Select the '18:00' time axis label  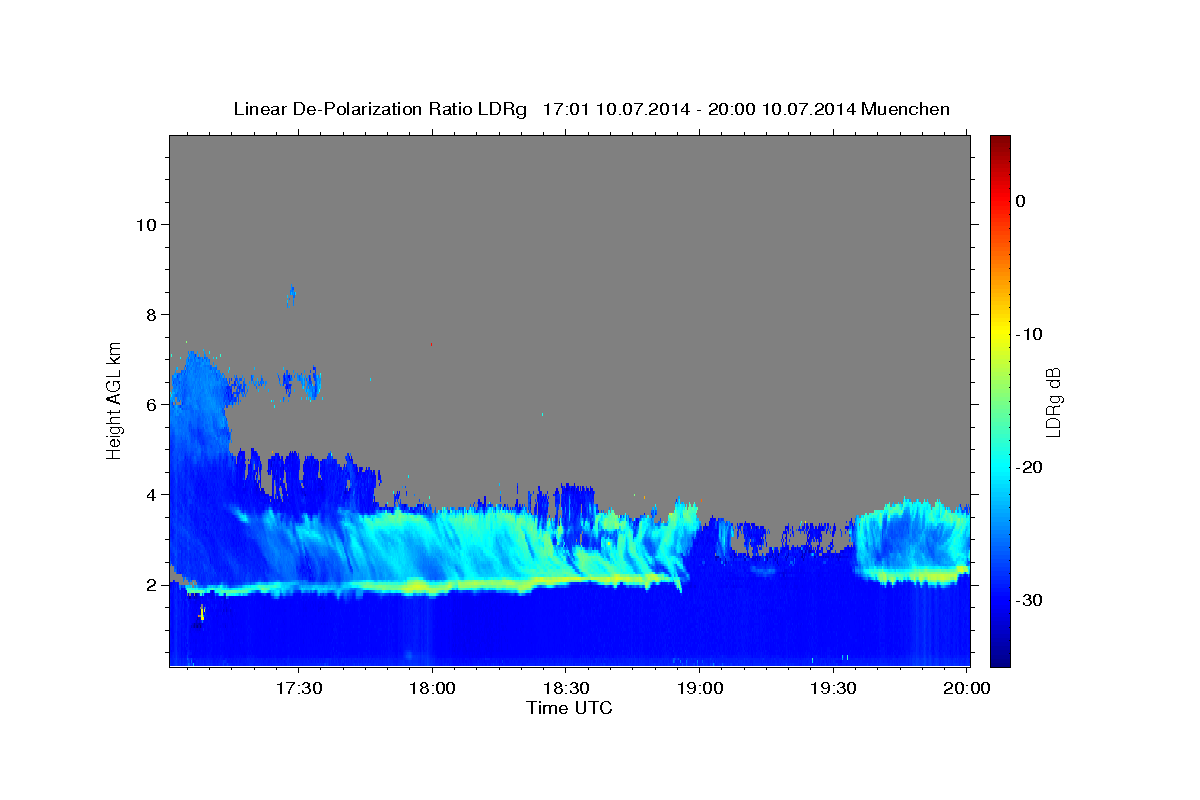coord(432,689)
